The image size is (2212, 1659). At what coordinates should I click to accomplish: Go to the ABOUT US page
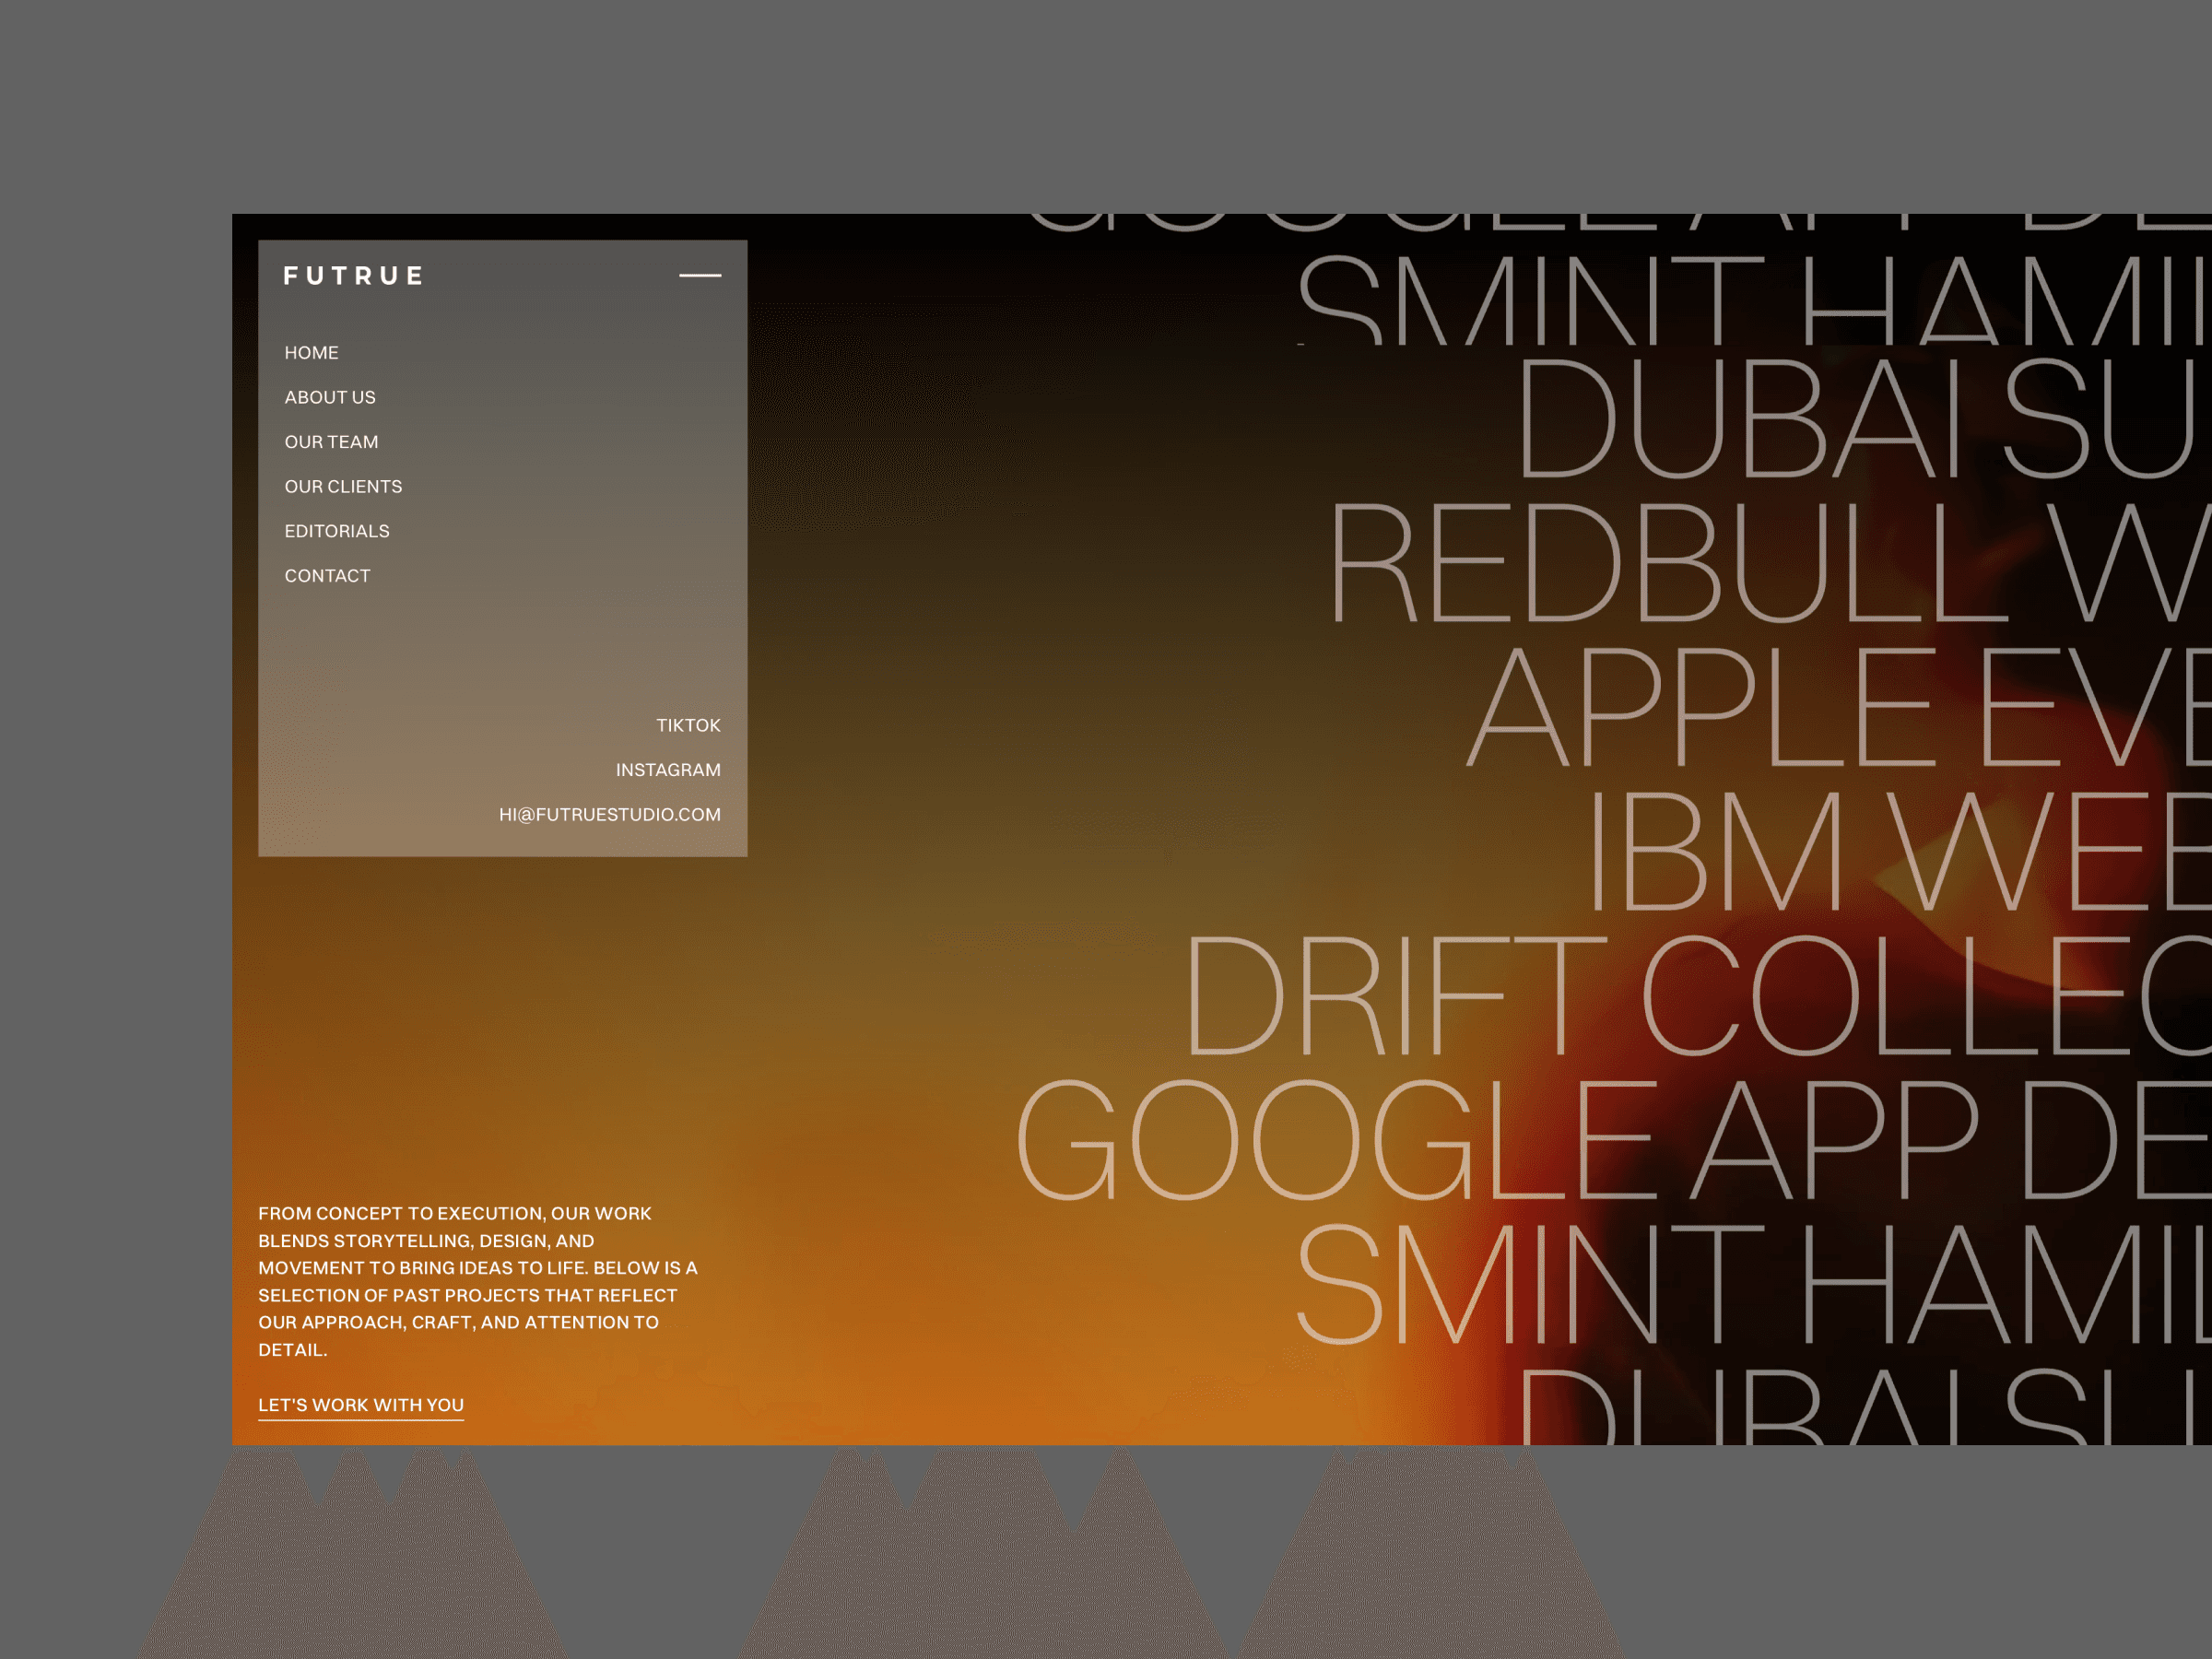(x=330, y=397)
